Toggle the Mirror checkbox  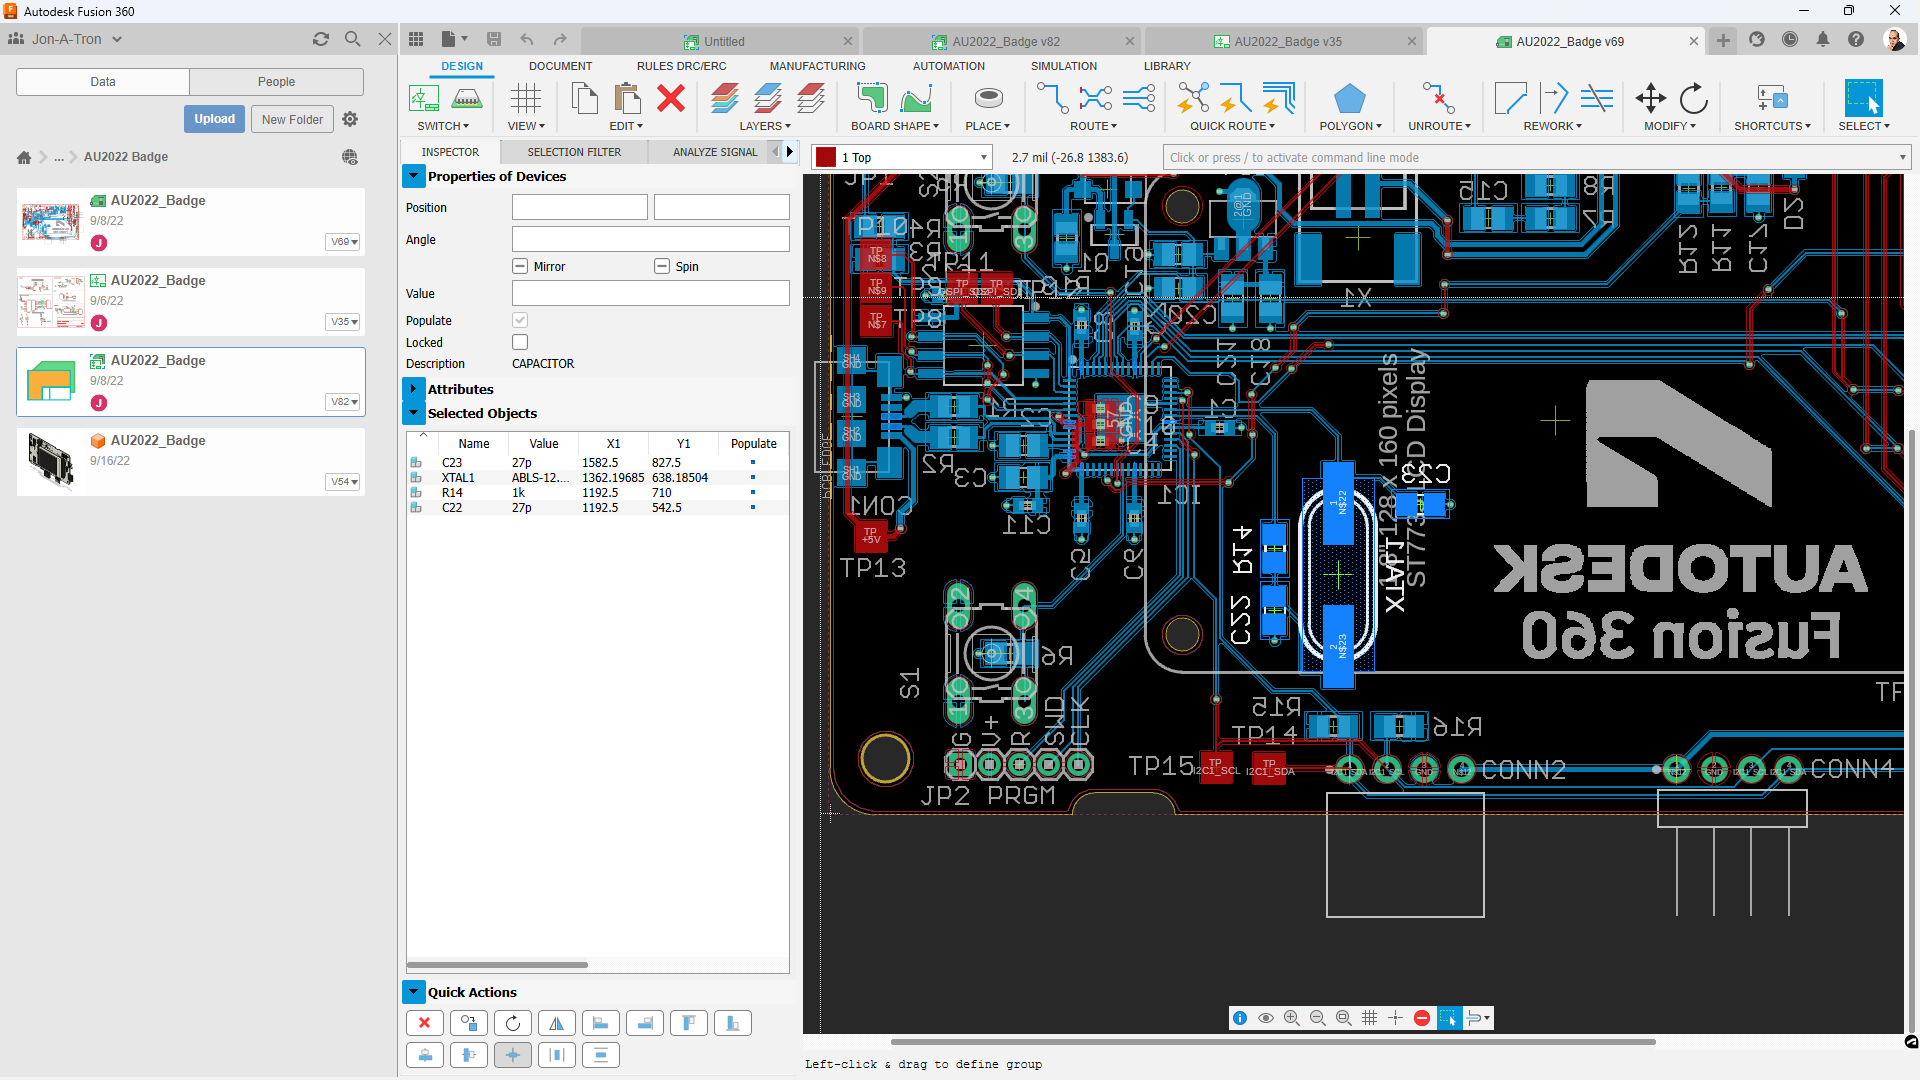[520, 266]
